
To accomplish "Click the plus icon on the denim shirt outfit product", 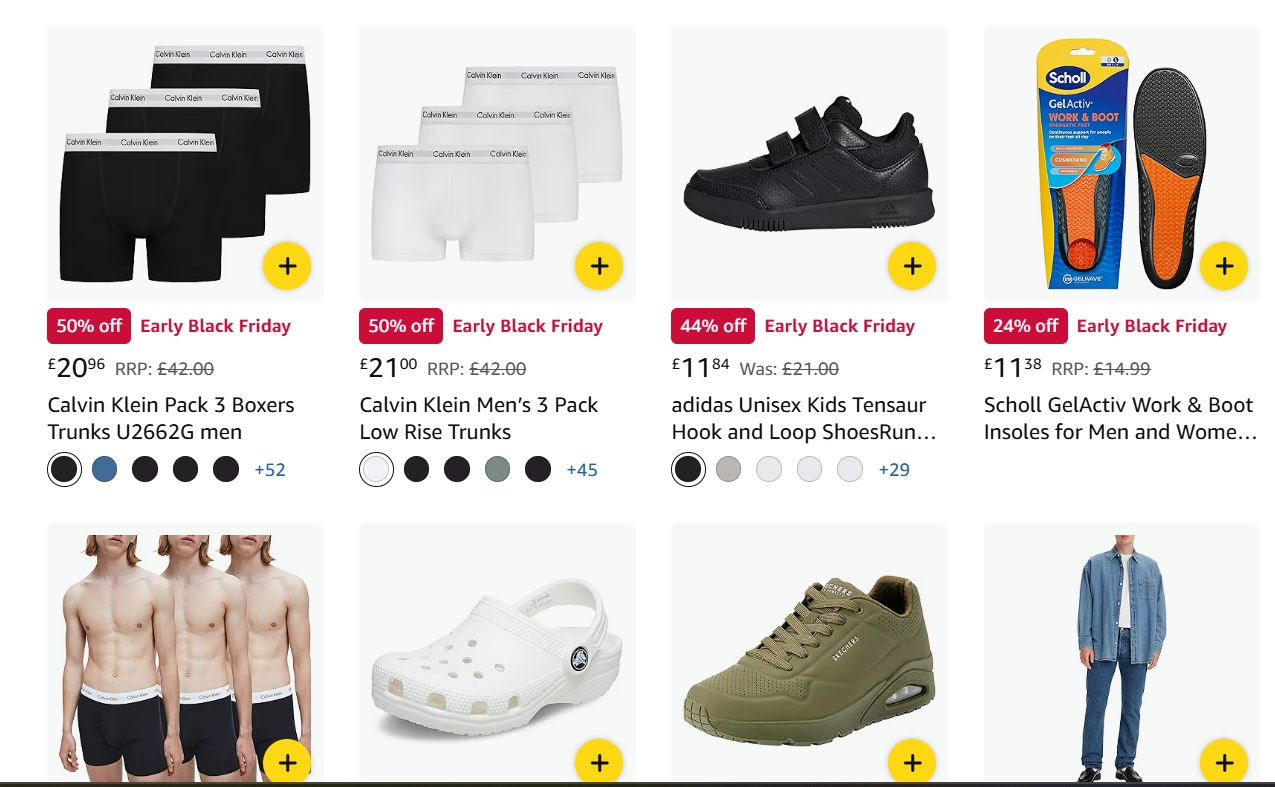I will (x=1224, y=761).
